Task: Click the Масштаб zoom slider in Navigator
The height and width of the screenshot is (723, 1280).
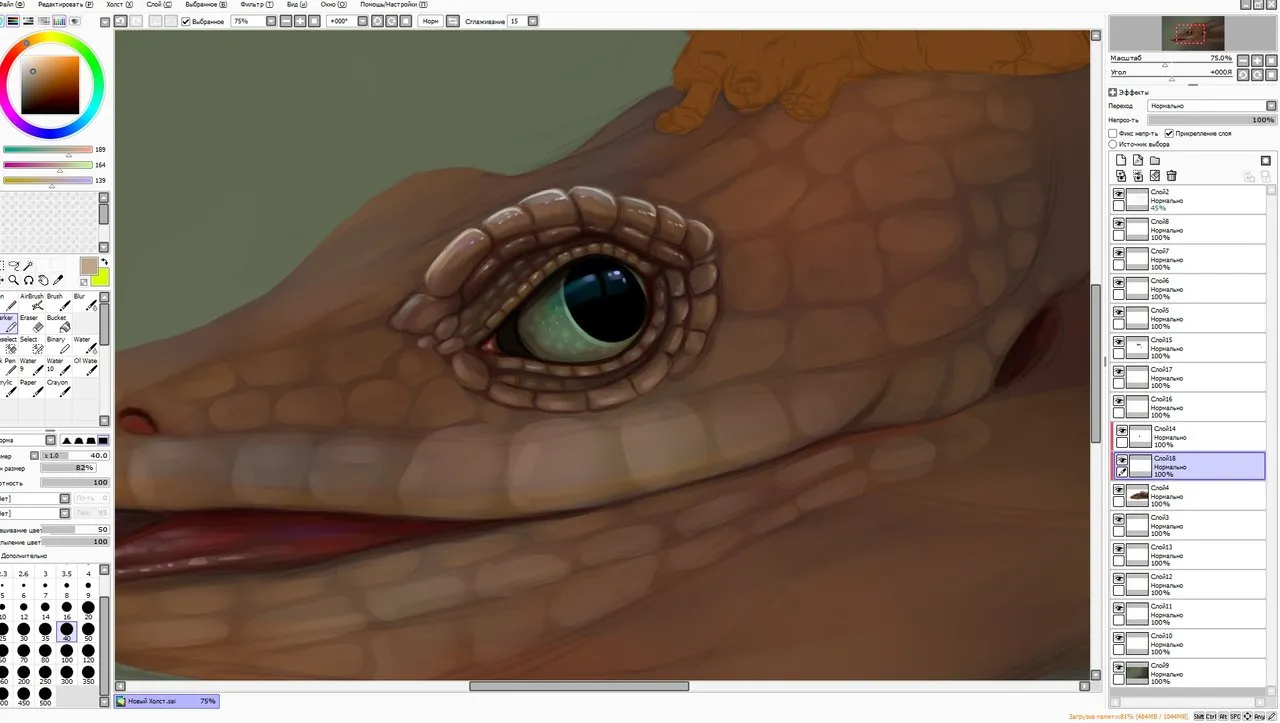Action: [1170, 65]
